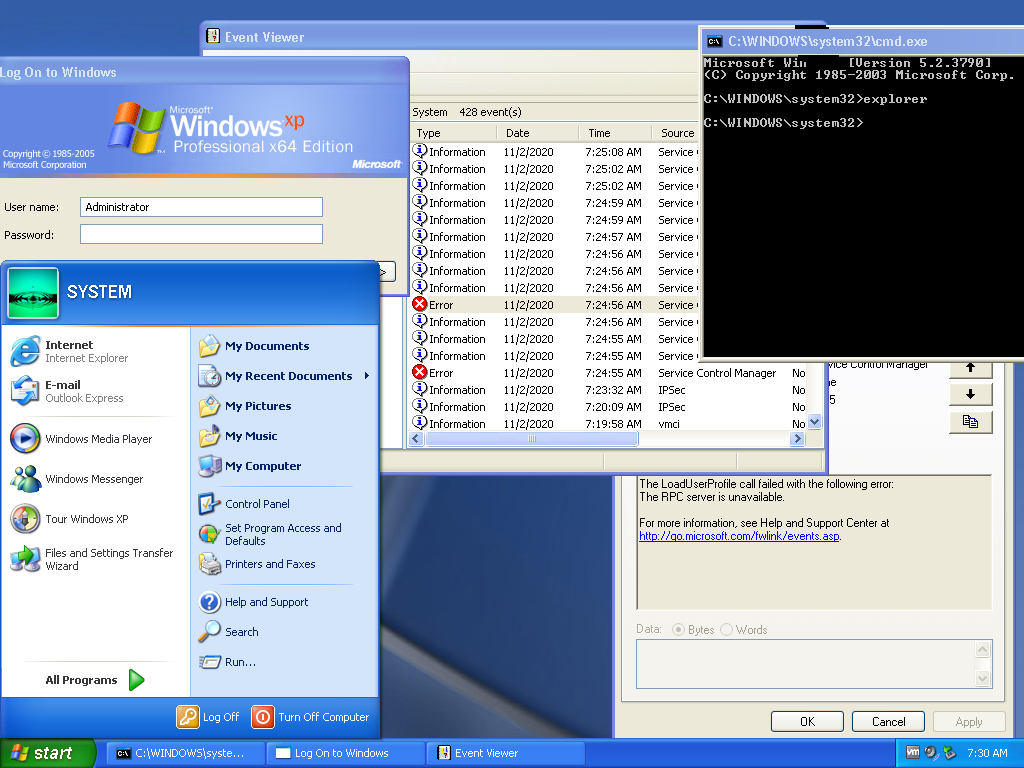1024x768 pixels.
Task: Click the 7:30 AM system clock
Action: click(987, 753)
